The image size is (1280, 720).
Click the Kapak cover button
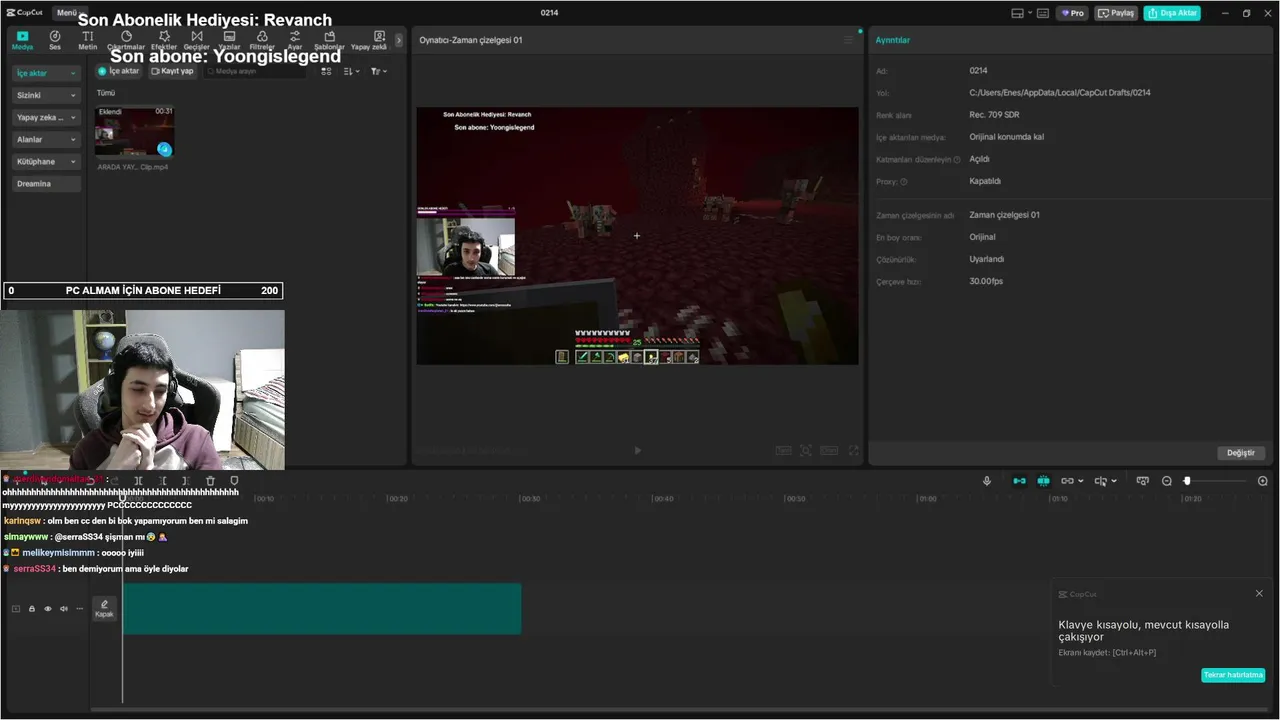(104, 608)
